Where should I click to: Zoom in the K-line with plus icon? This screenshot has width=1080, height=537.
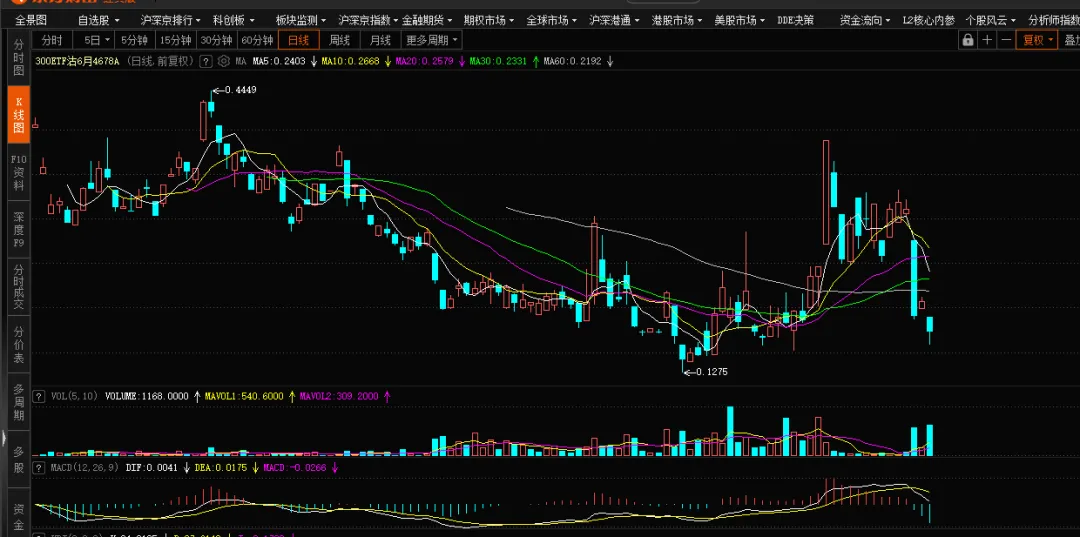[x=987, y=40]
